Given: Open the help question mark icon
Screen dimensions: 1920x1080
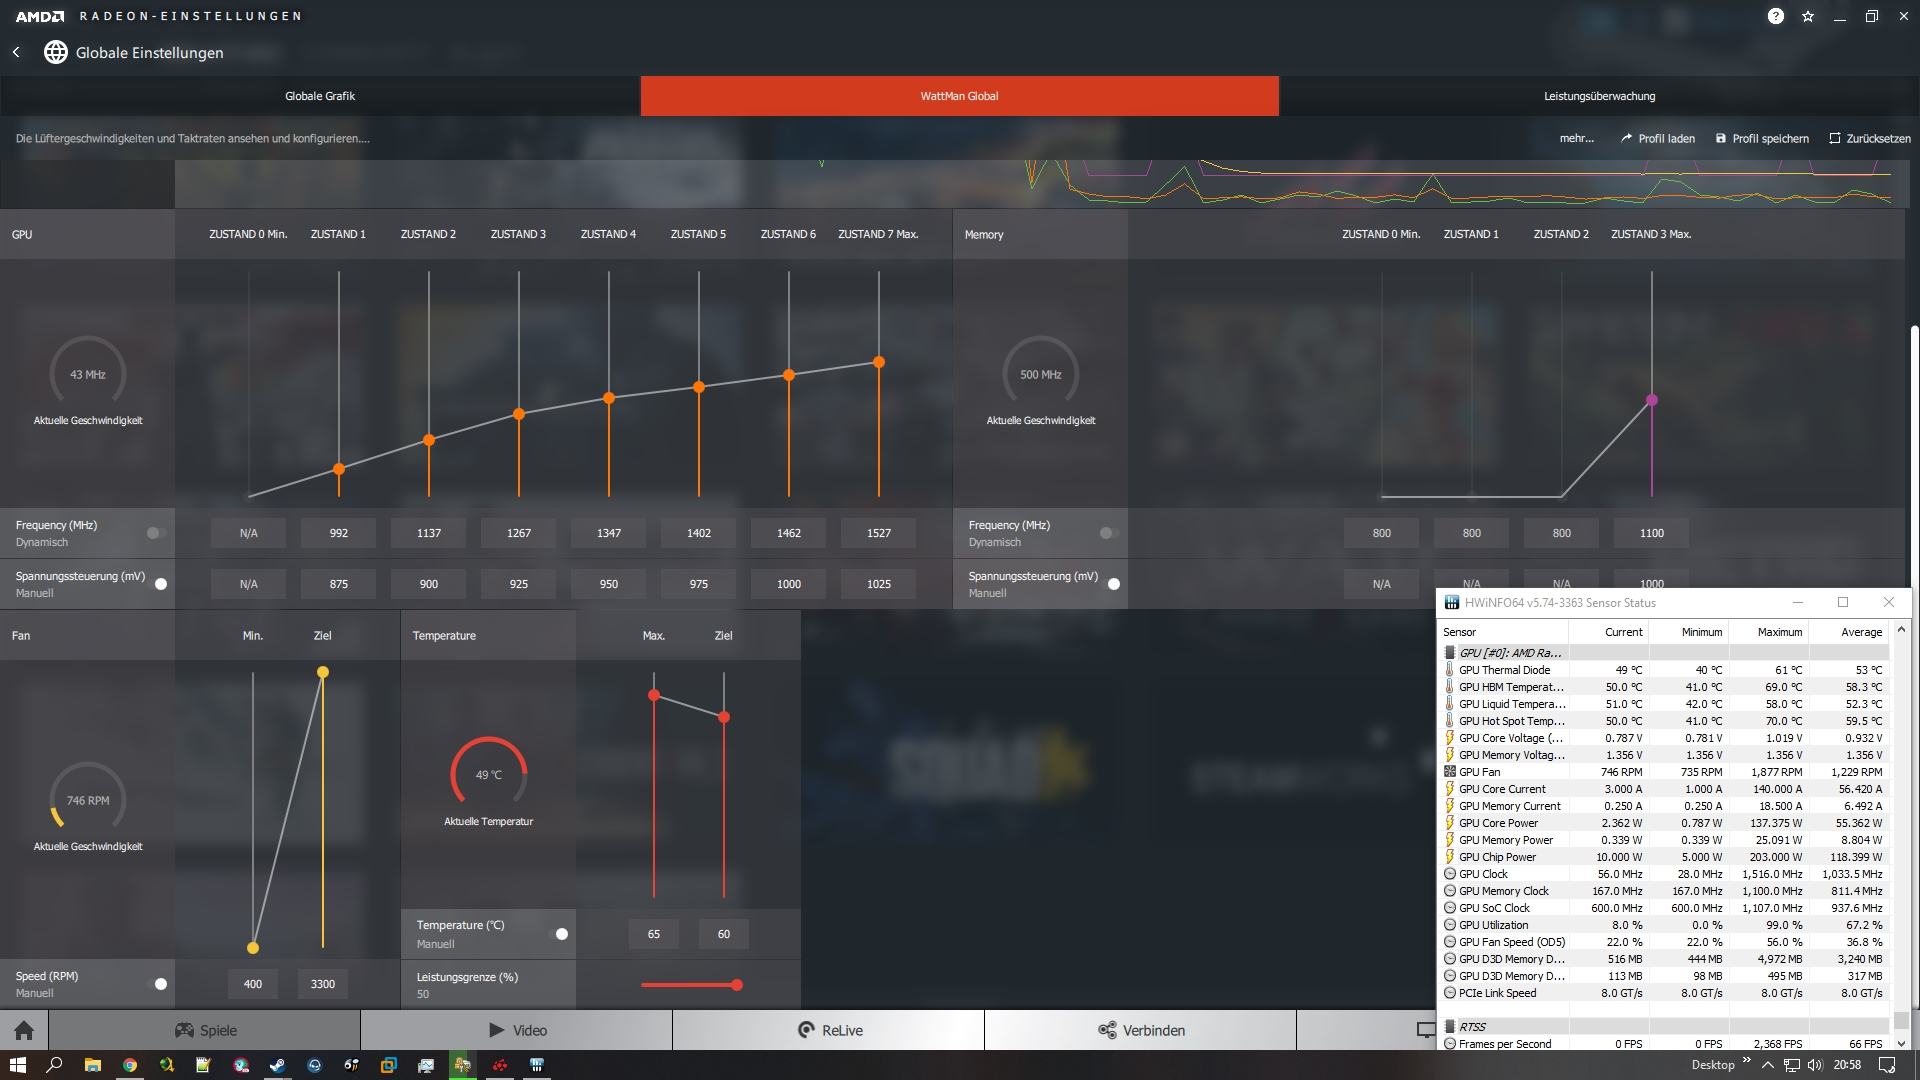Looking at the screenshot, I should click(x=1775, y=16).
